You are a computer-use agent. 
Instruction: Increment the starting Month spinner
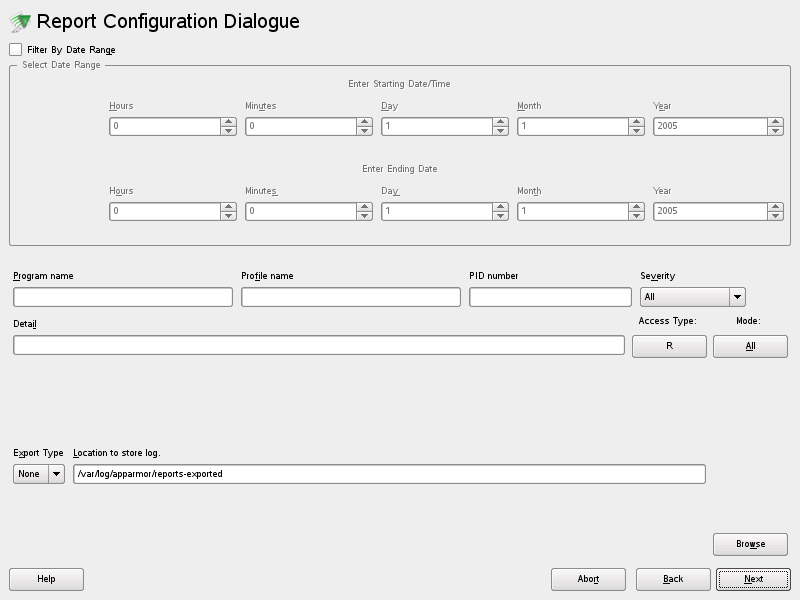point(637,122)
